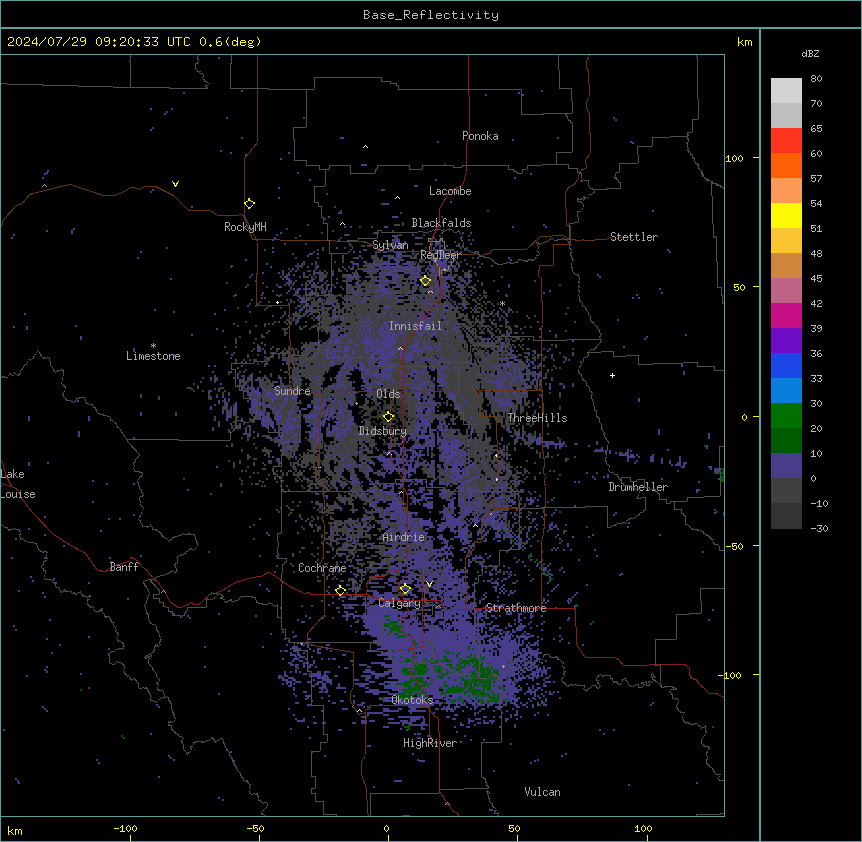Image resolution: width=862 pixels, height=842 pixels.
Task: Click the white asterisk marker east of Innisfail
Action: (502, 304)
